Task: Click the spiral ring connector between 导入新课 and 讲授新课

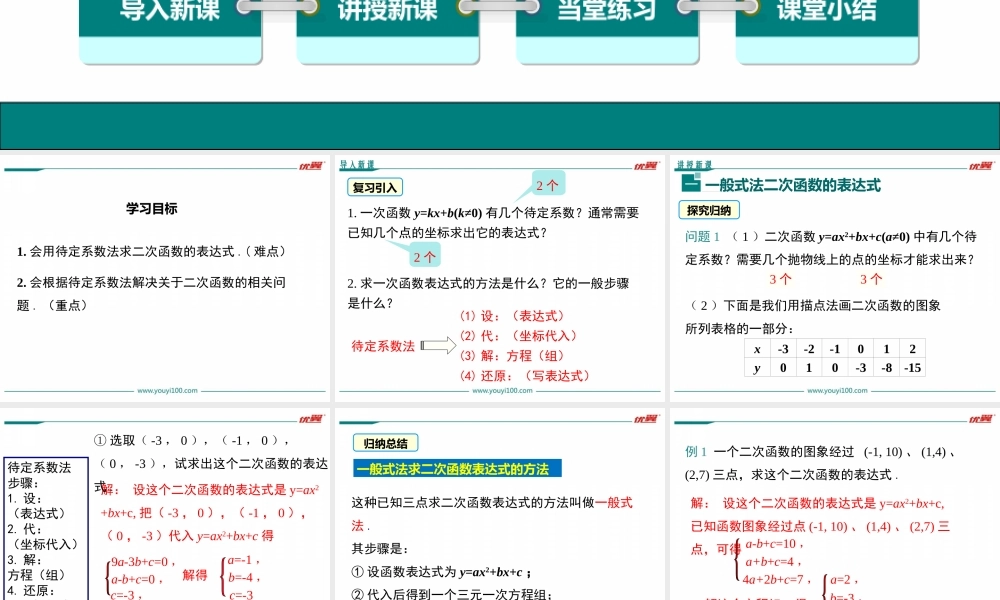Action: pos(277,9)
